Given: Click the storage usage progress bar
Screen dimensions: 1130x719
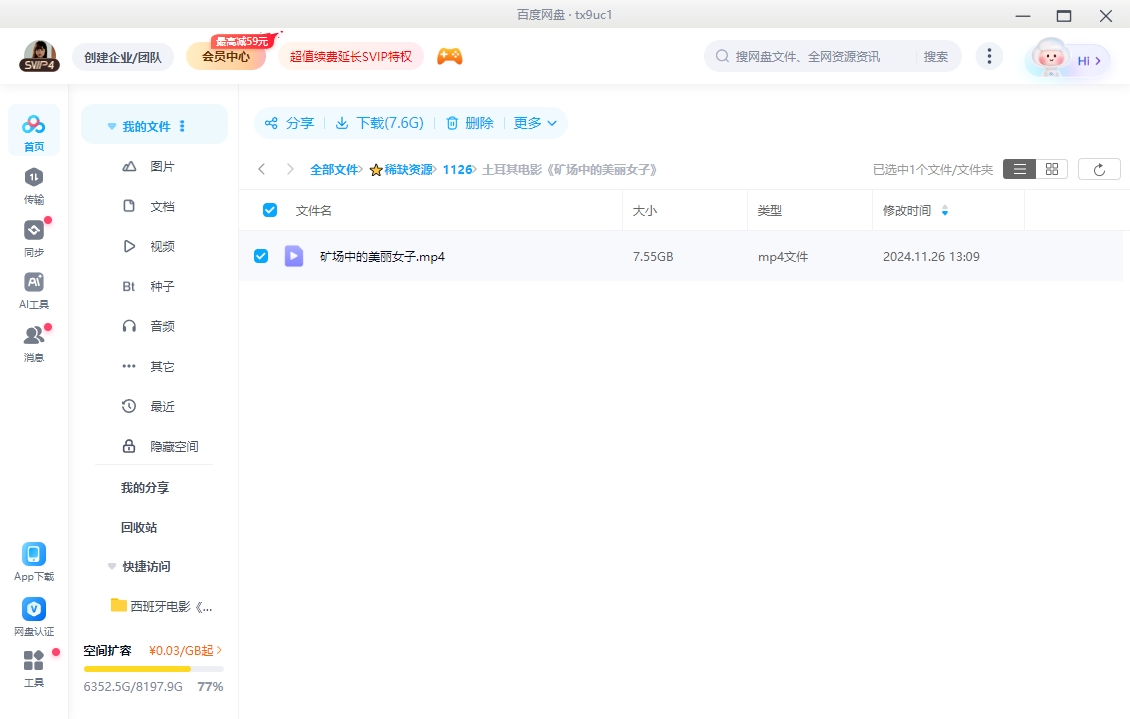Looking at the screenshot, I should point(153,668).
